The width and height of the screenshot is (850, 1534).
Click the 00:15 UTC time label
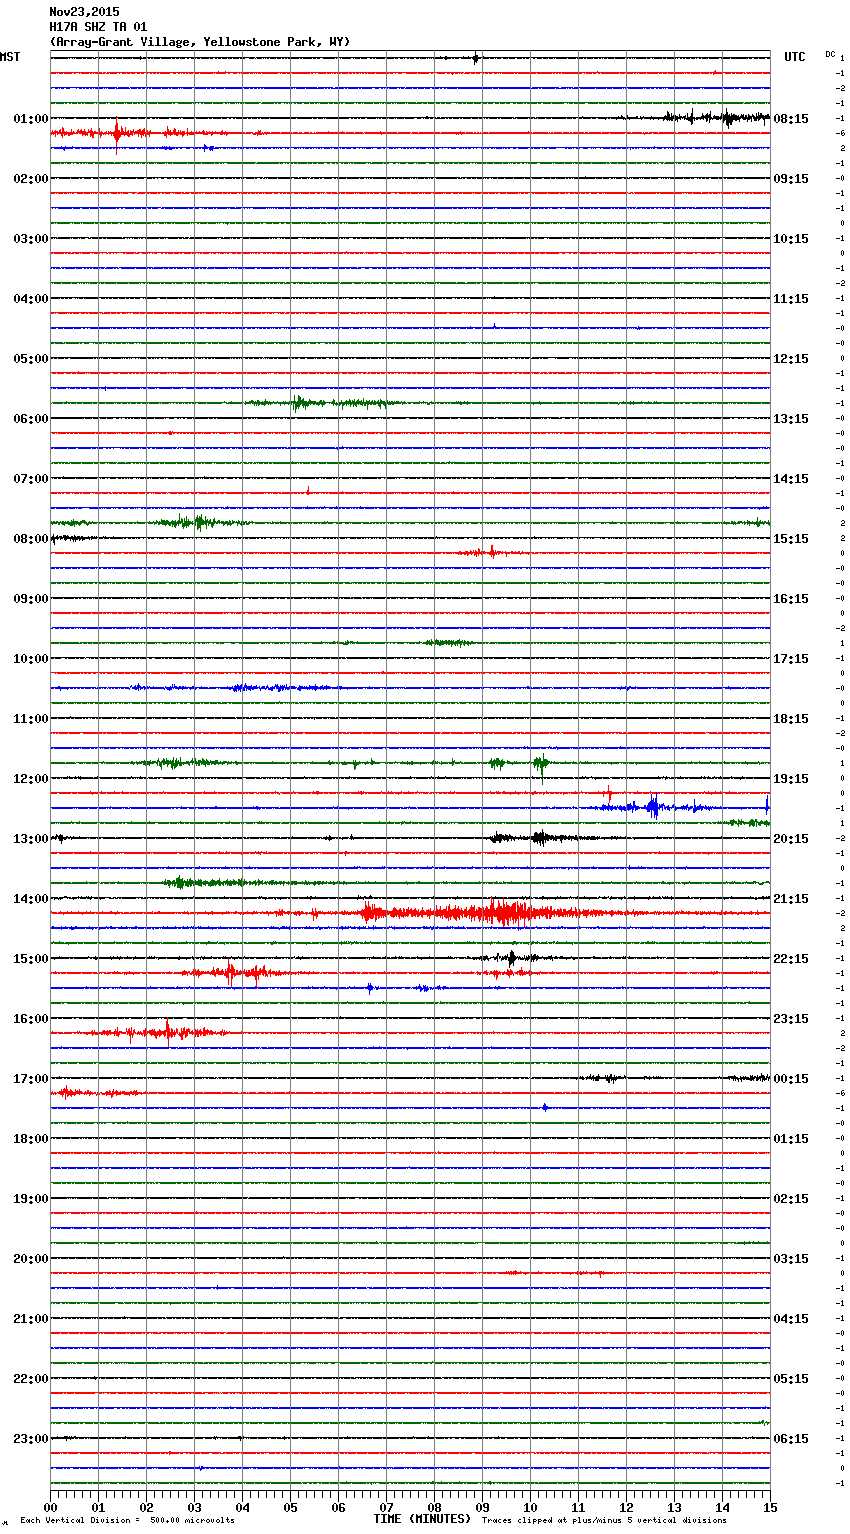point(791,1079)
